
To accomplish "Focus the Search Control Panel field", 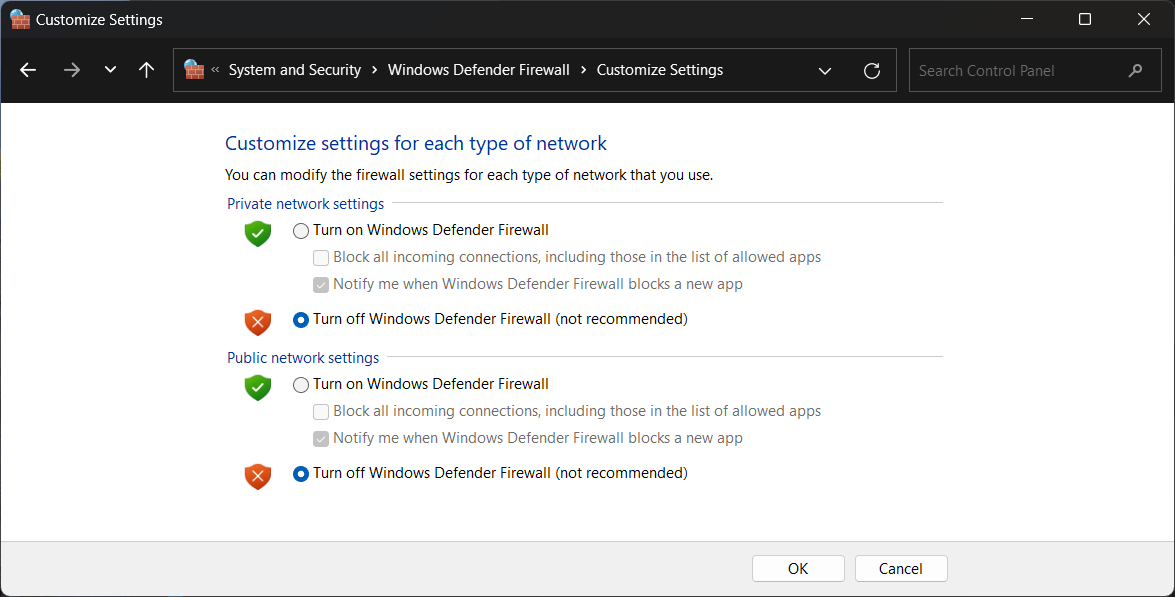I will (1035, 70).
